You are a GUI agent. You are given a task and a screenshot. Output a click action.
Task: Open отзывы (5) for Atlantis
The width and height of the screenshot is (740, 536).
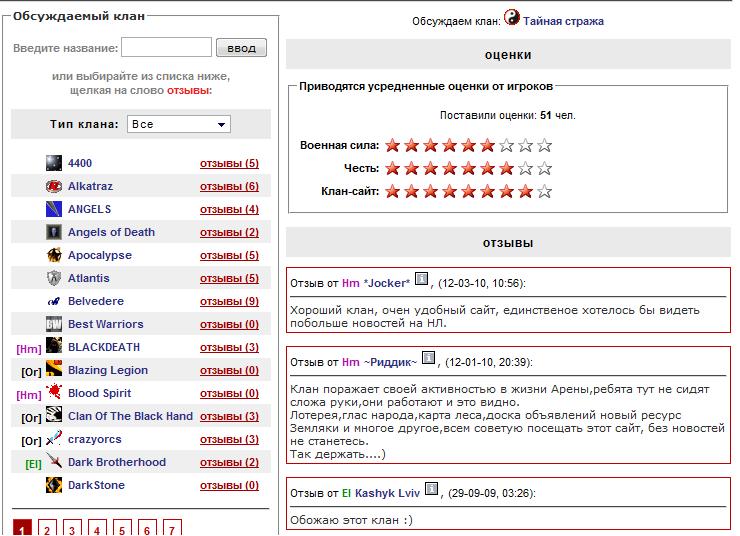(229, 278)
